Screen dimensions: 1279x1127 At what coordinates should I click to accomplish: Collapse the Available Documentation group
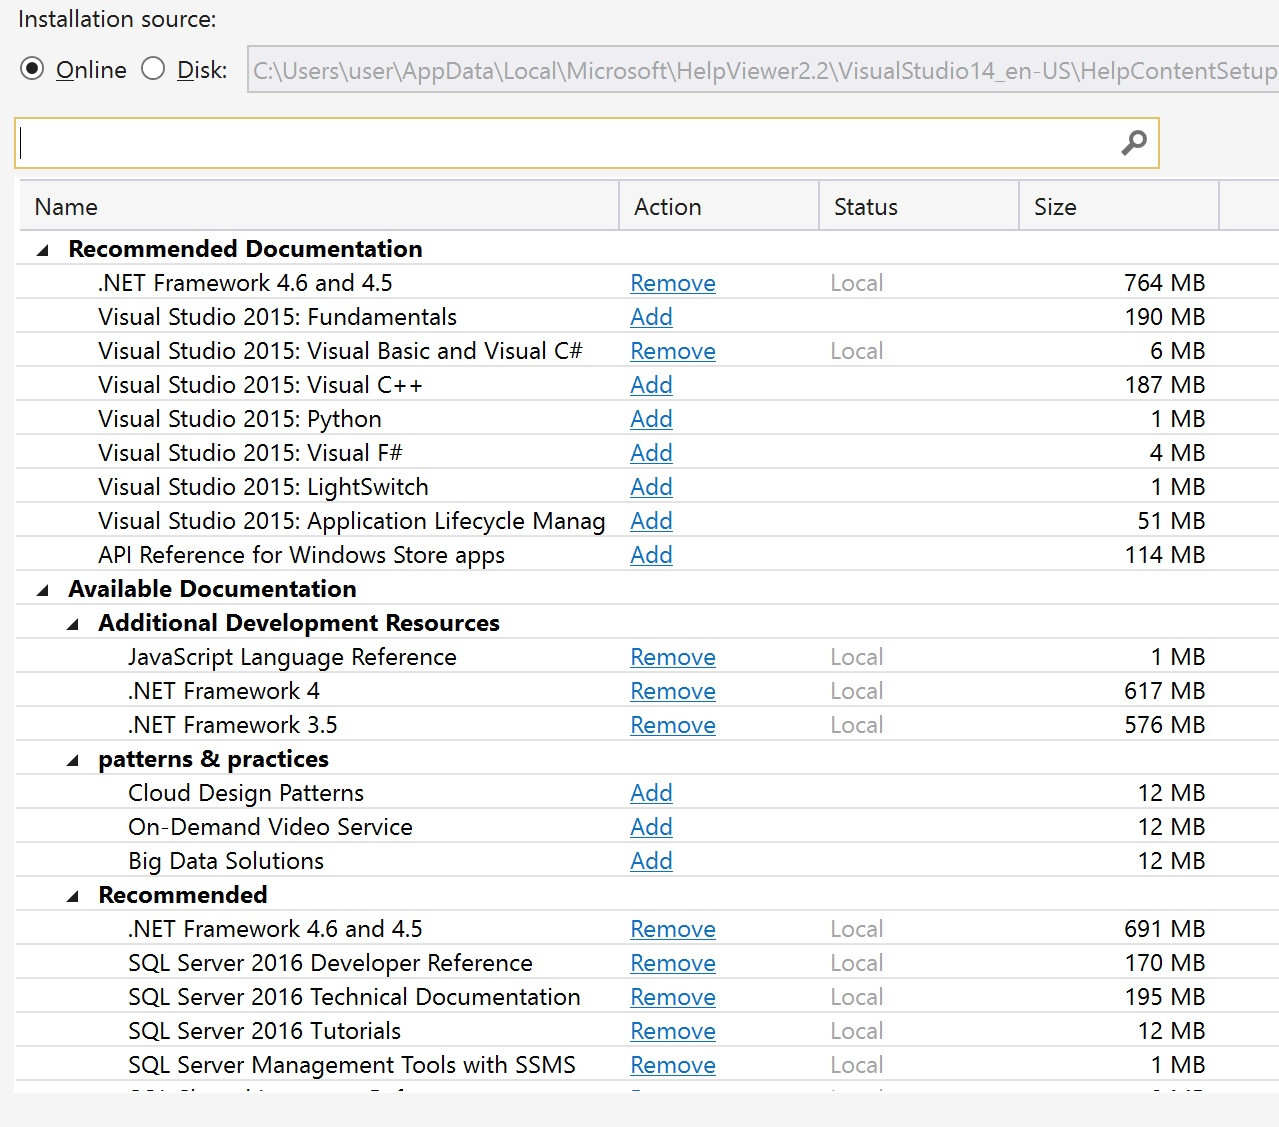(x=43, y=590)
